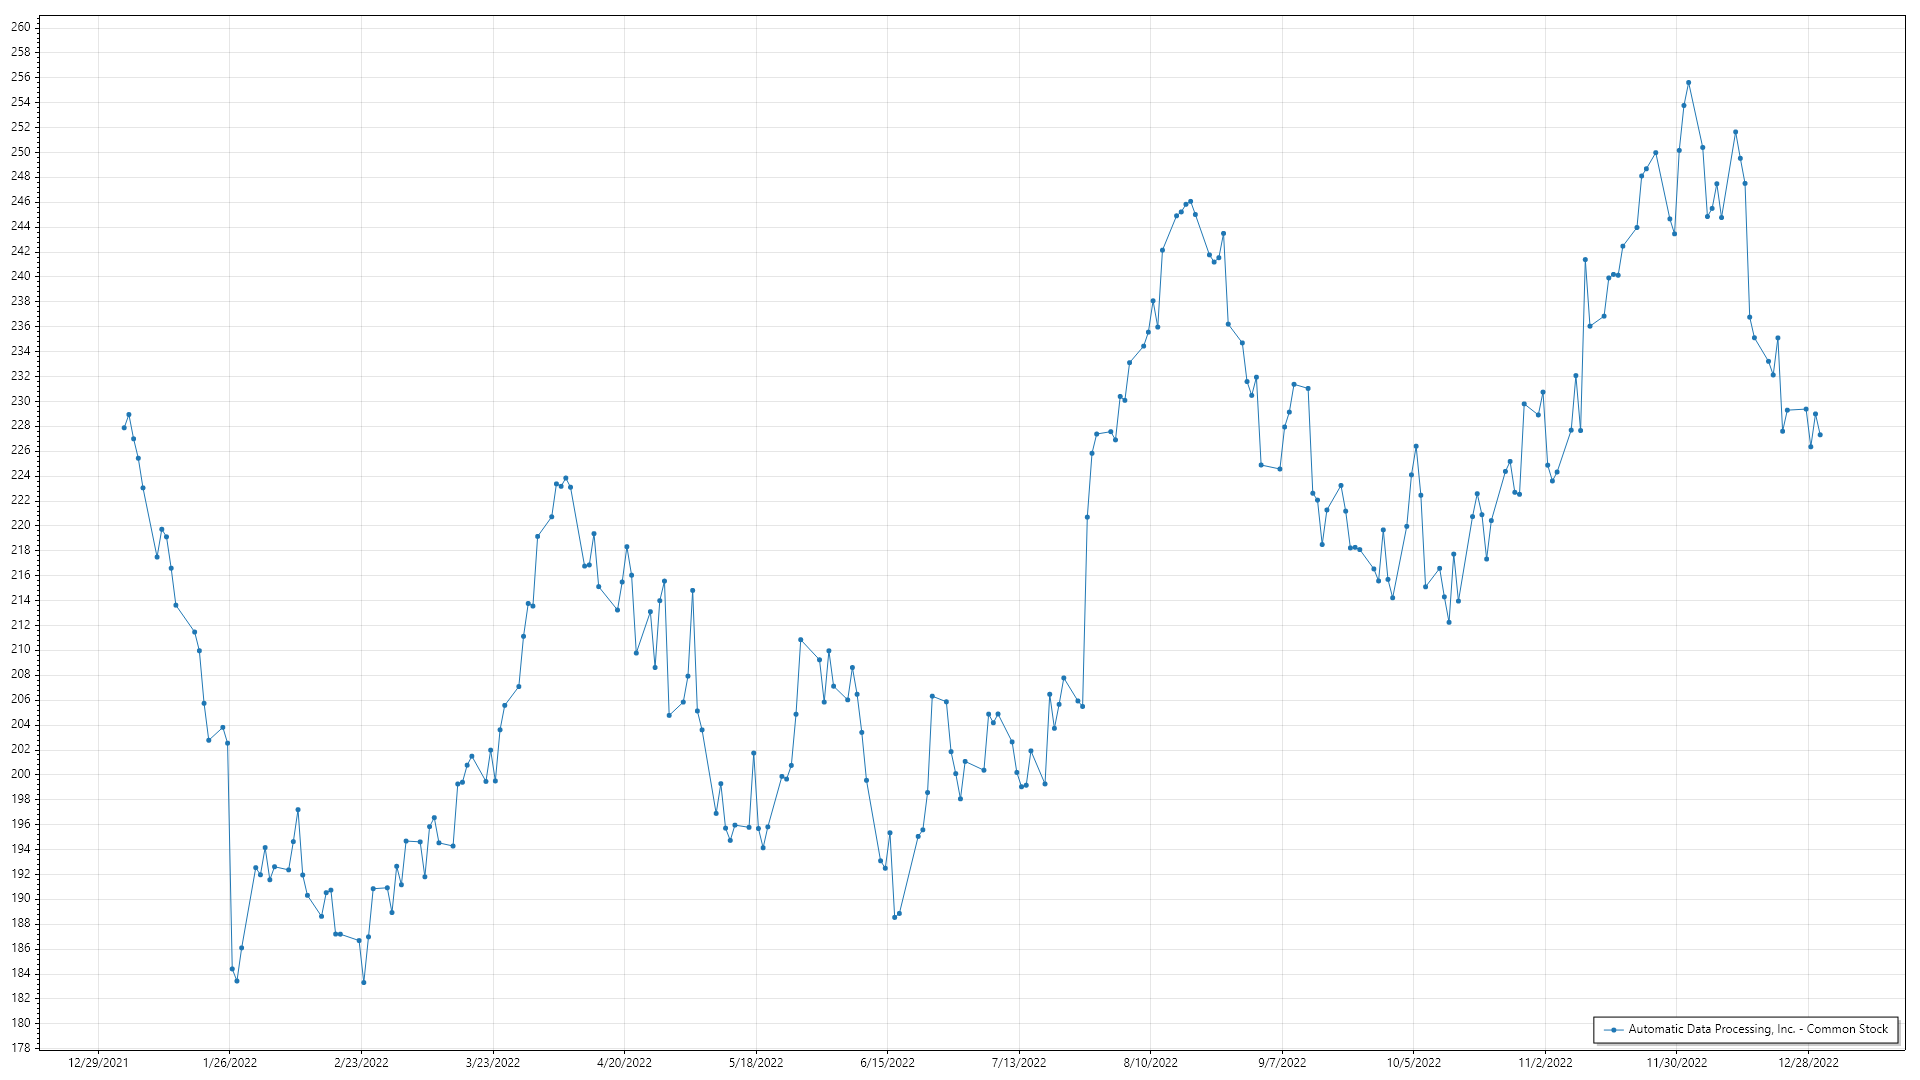Click the highest data point near 256
1920x1080 pixels.
(x=1688, y=83)
